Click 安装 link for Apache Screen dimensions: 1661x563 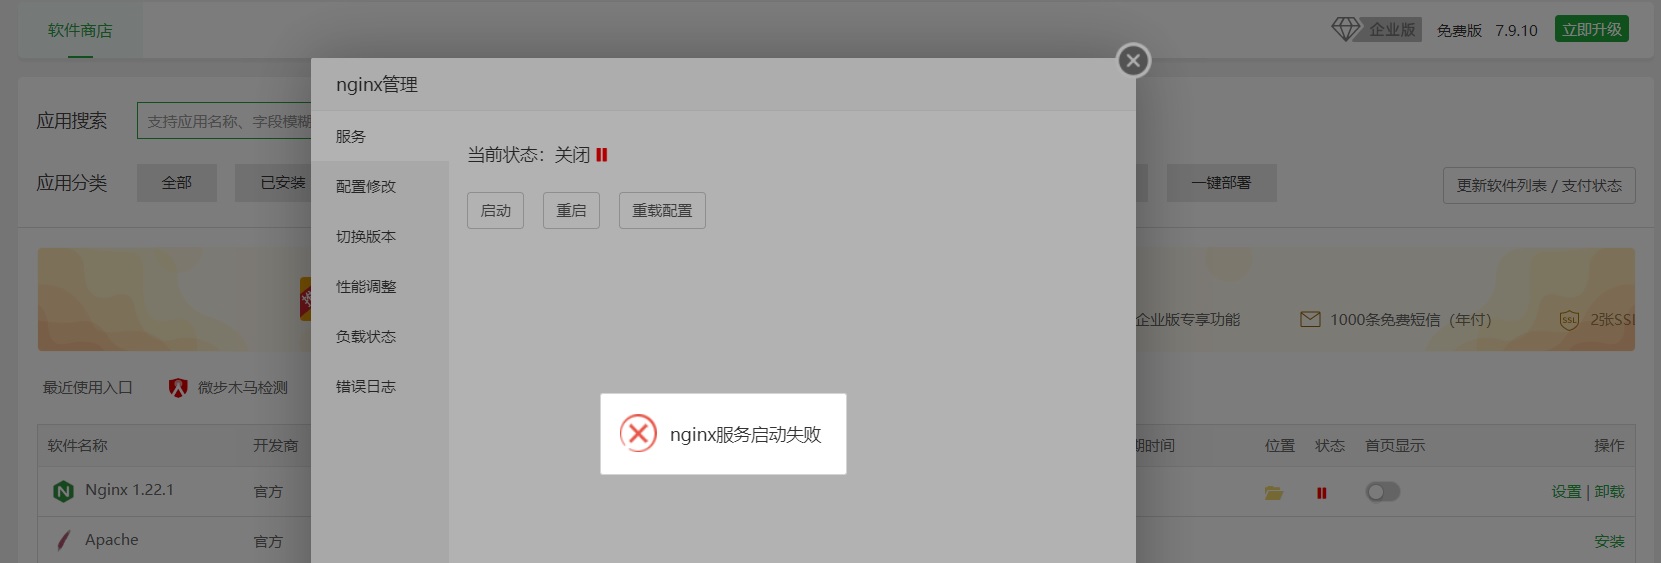1609,542
